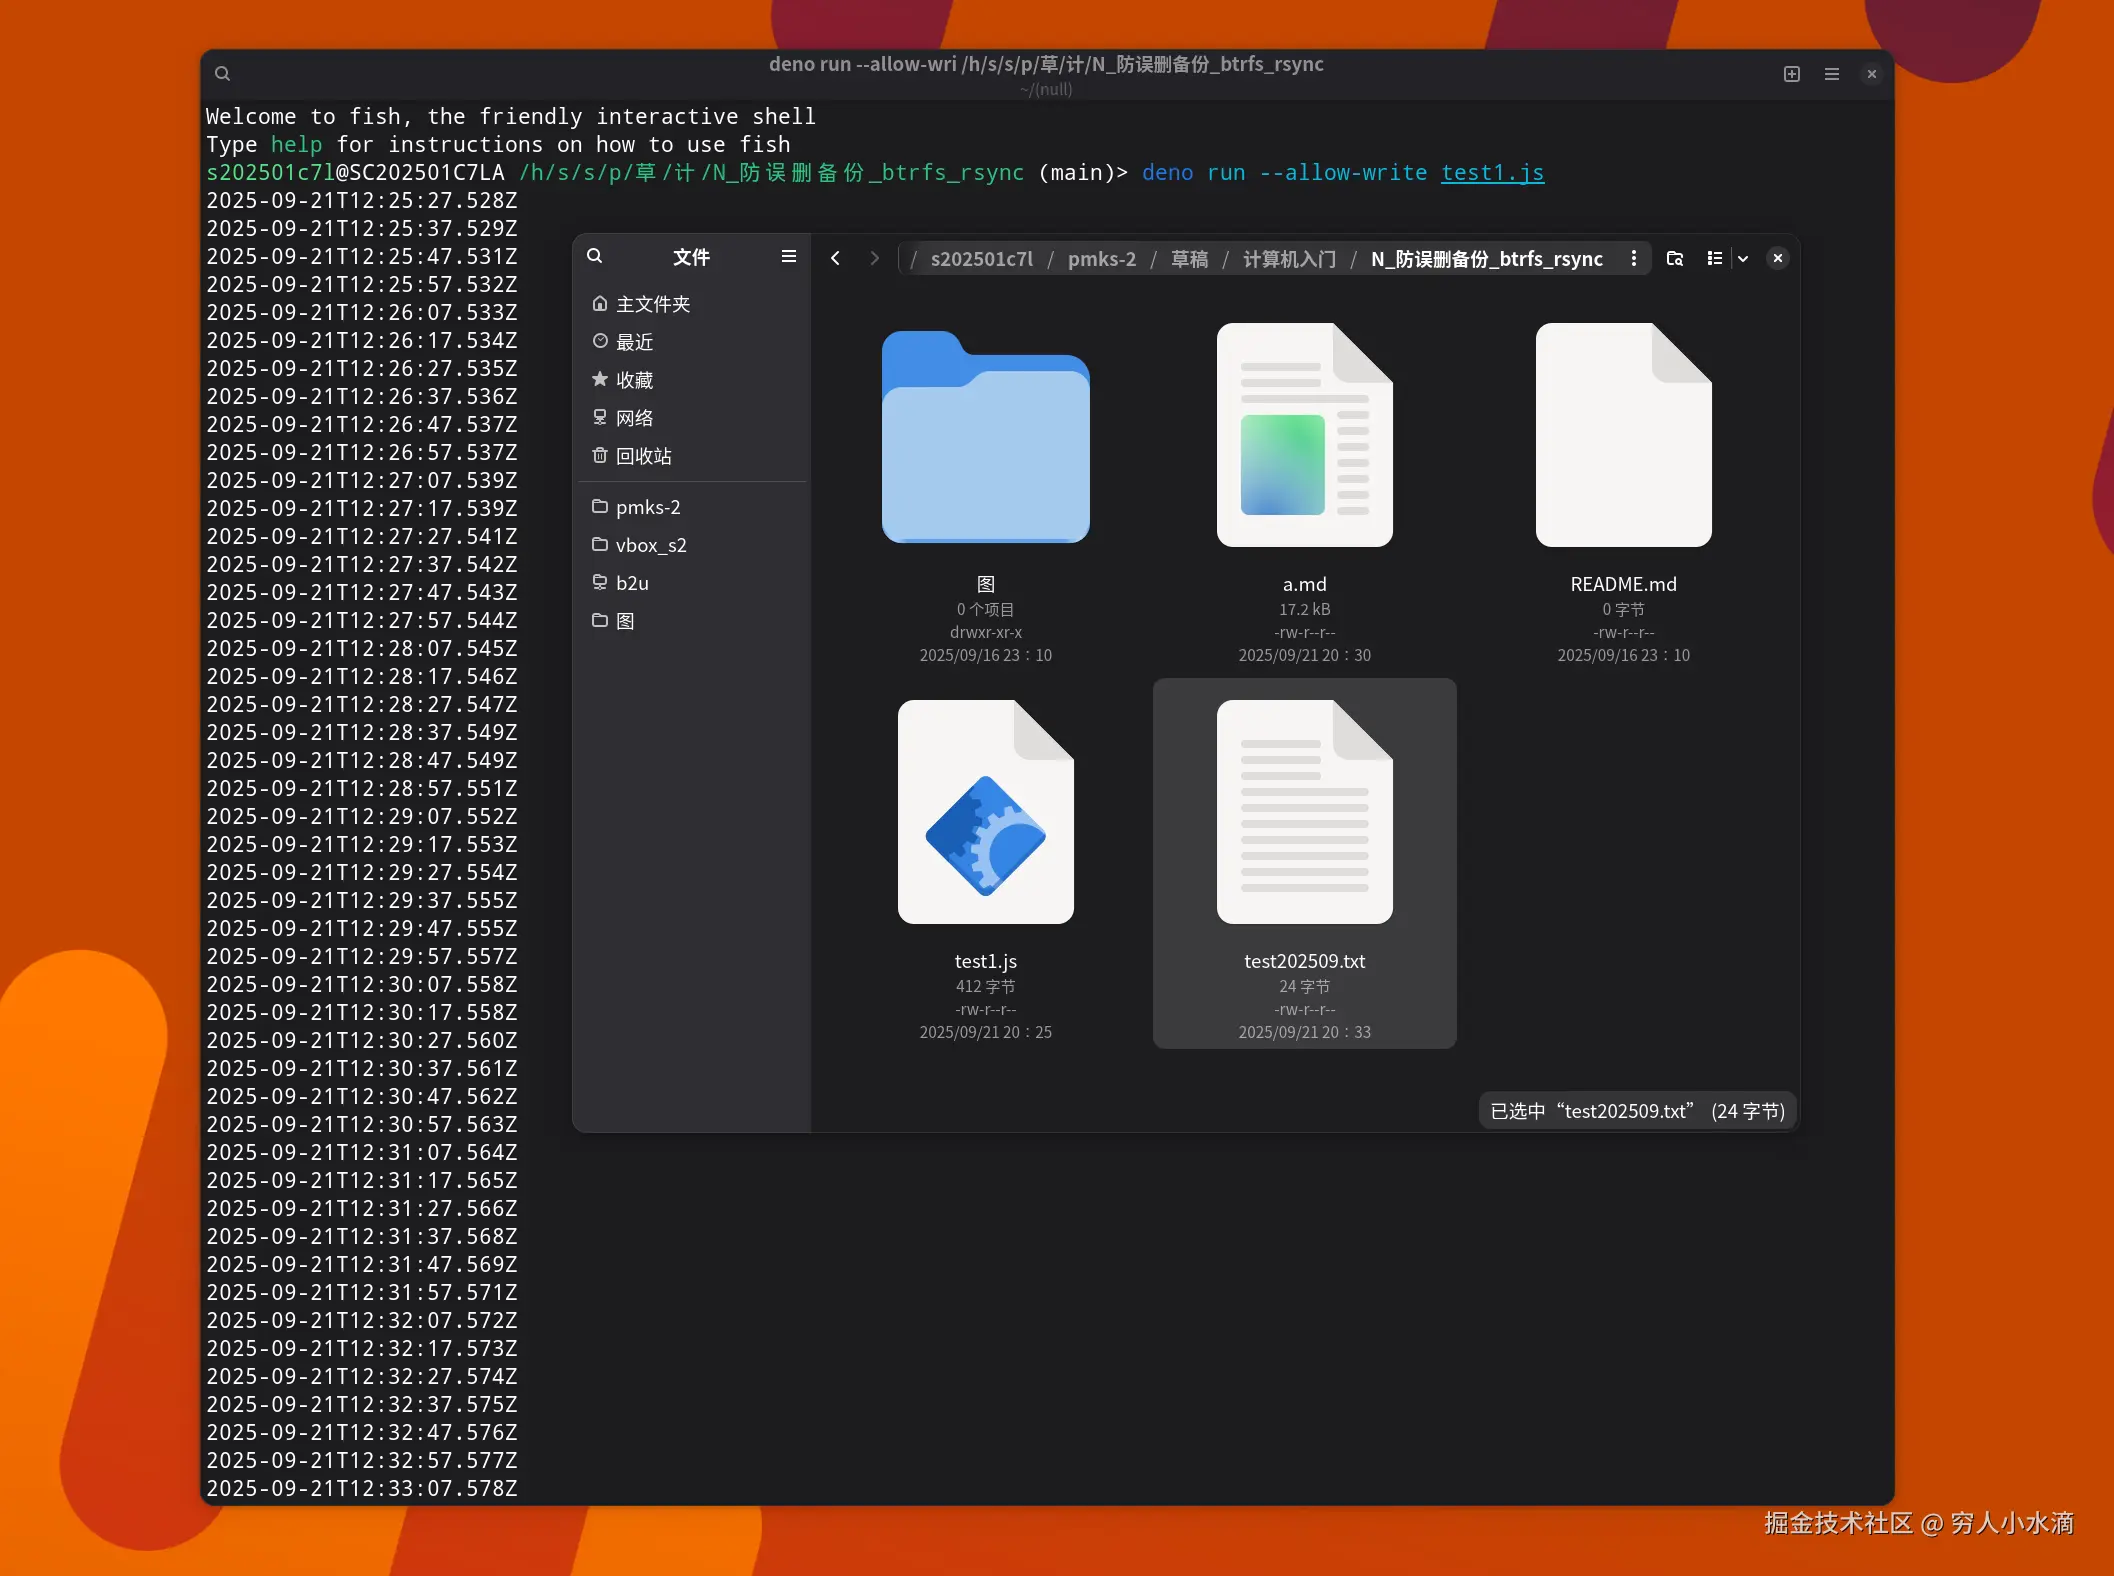Go back with the left arrow

pos(835,258)
